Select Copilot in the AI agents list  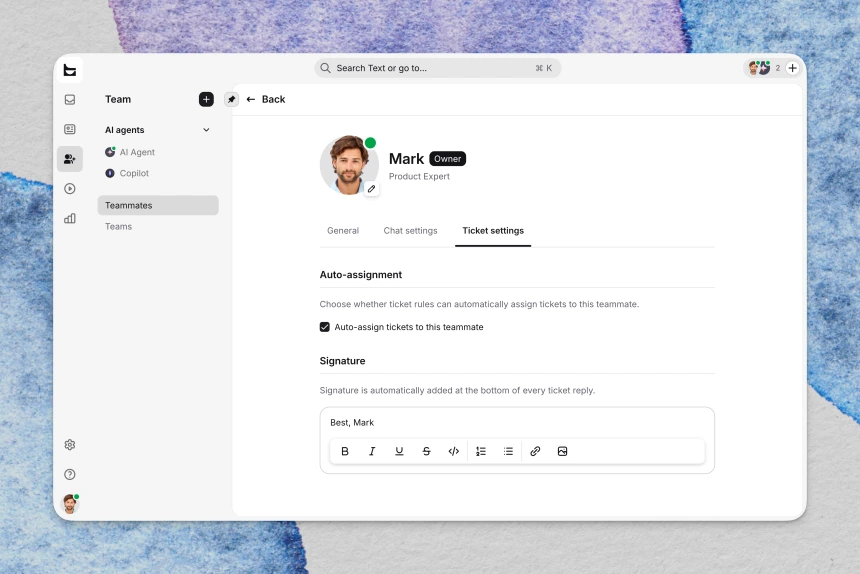pos(127,173)
